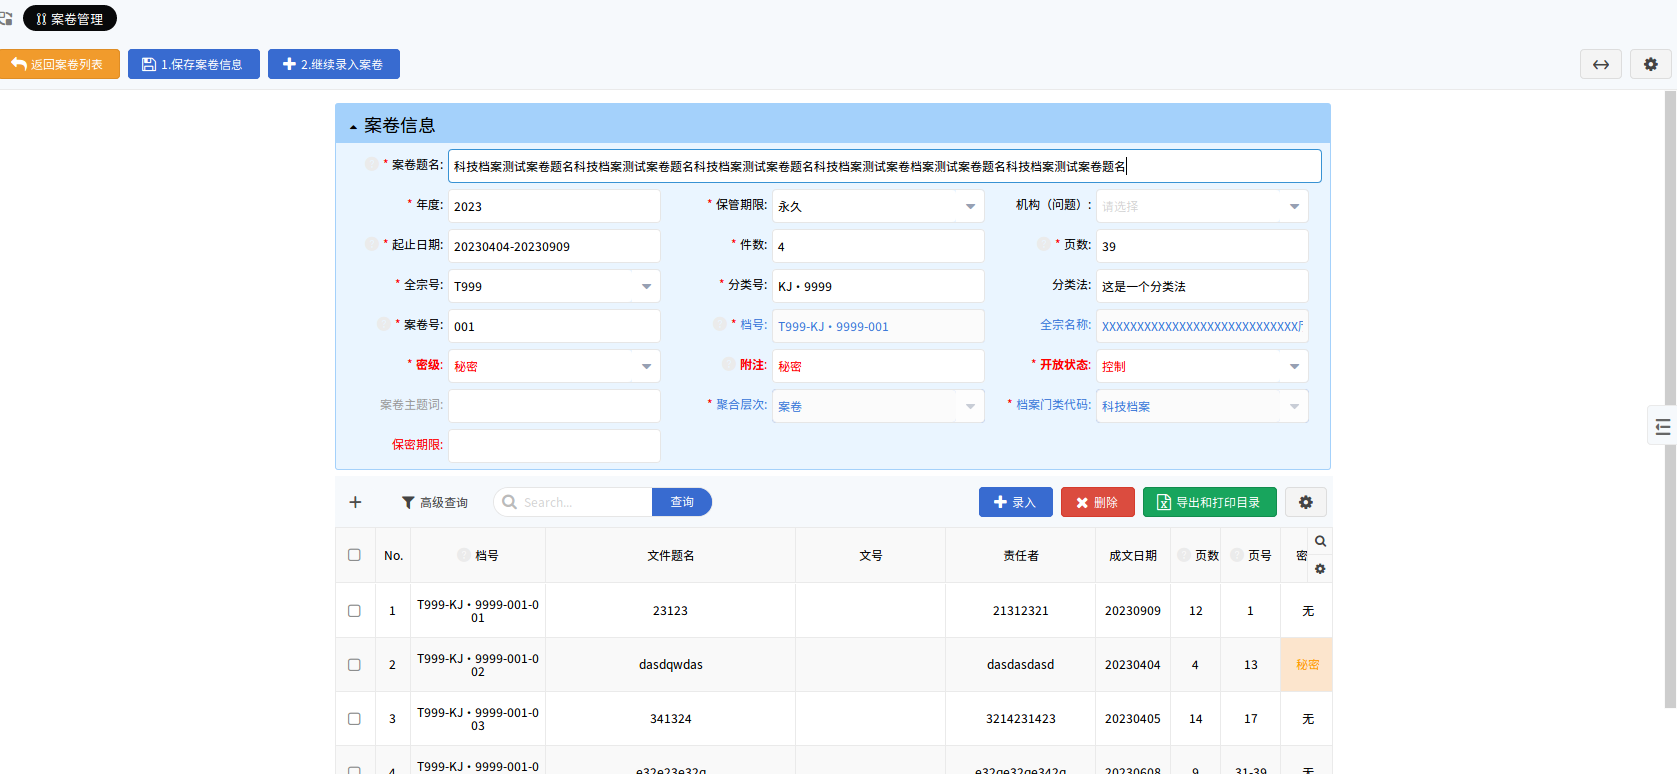The image size is (1677, 774).
Task: Click the red 删除 button
Action: 1097,502
